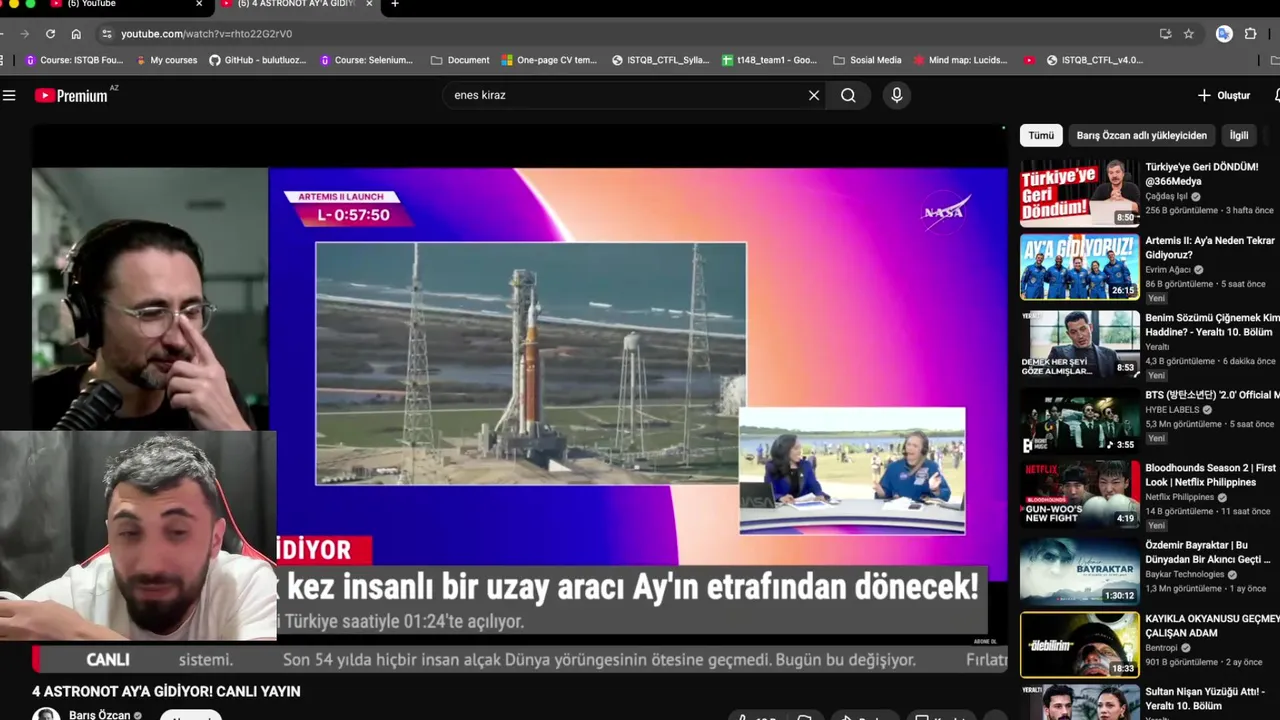1280x720 pixels.
Task: Click the live stream video player
Action: [518, 400]
